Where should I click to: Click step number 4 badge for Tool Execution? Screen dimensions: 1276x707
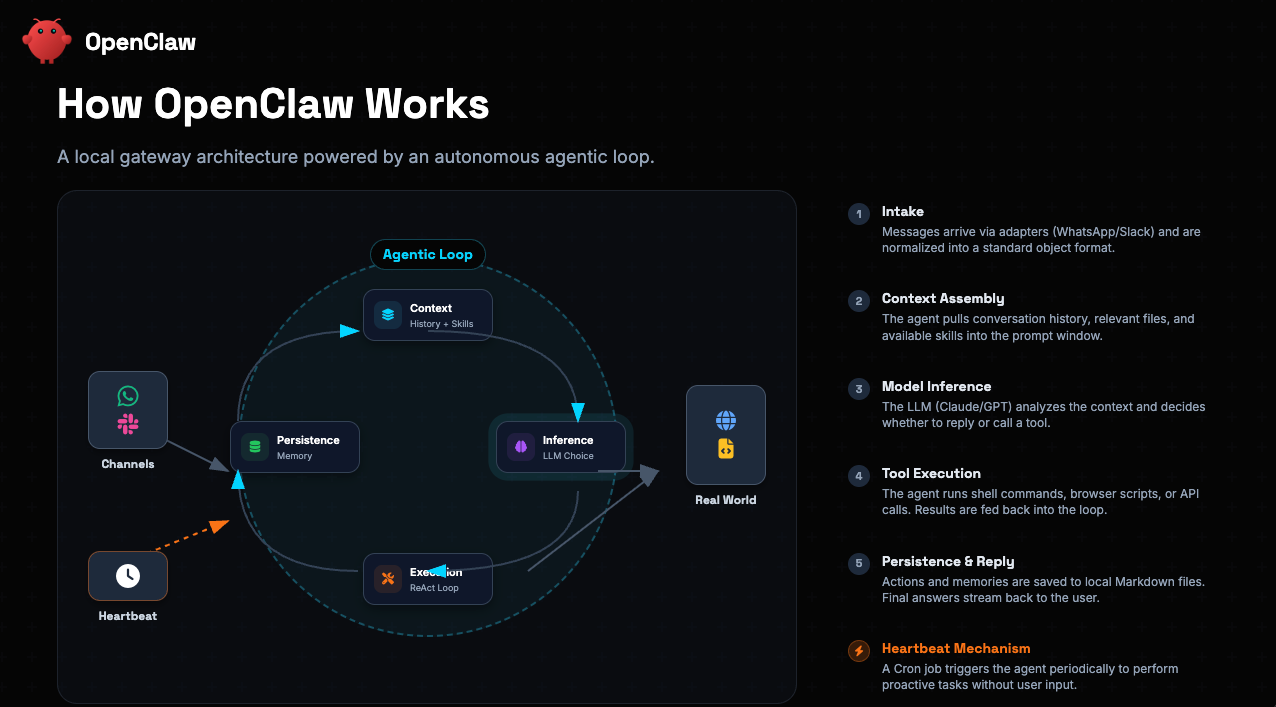click(858, 476)
